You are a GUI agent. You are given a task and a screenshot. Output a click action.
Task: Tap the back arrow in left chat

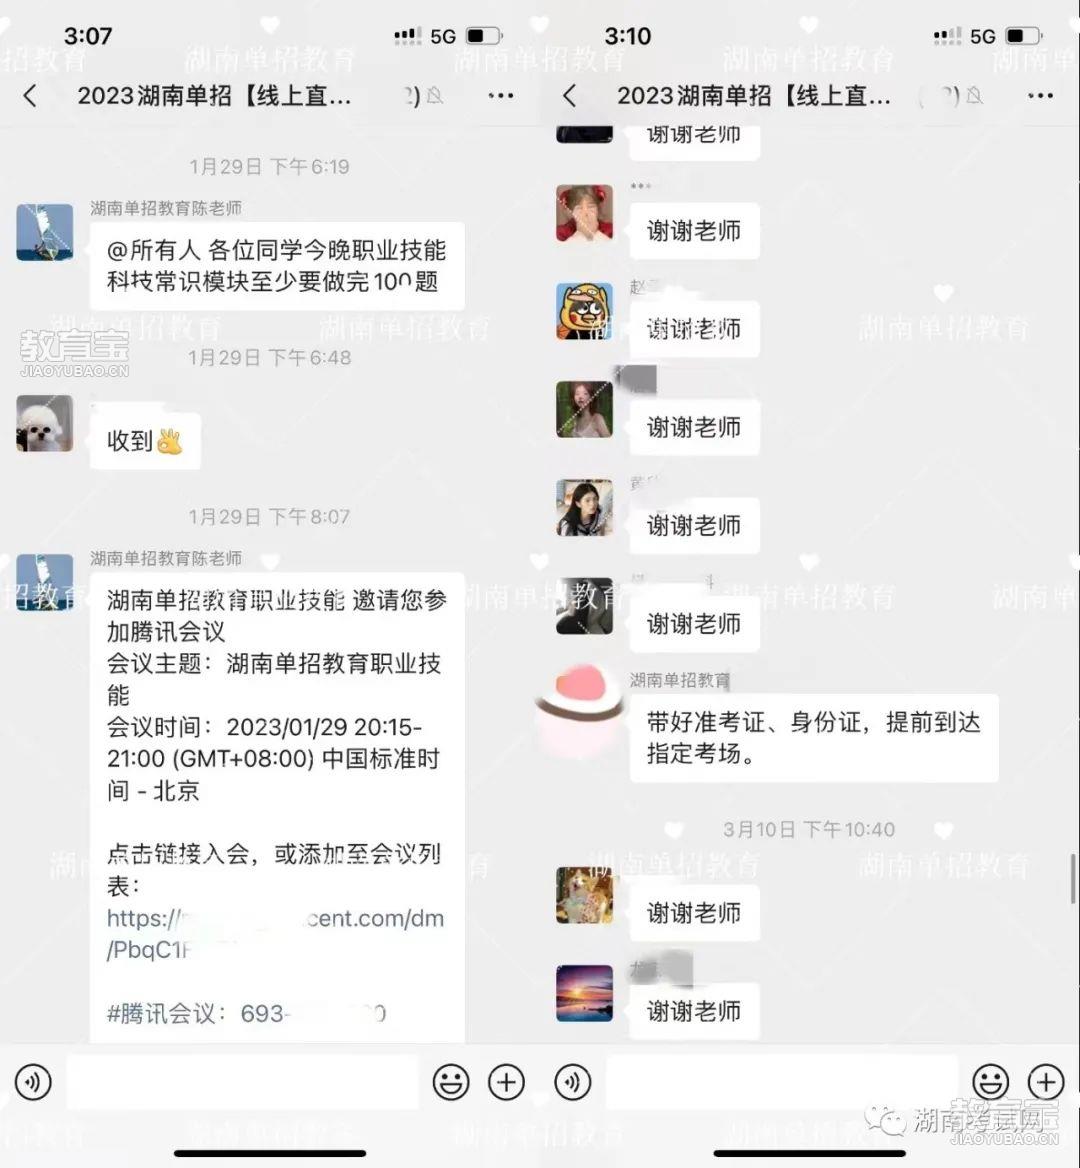[30, 95]
